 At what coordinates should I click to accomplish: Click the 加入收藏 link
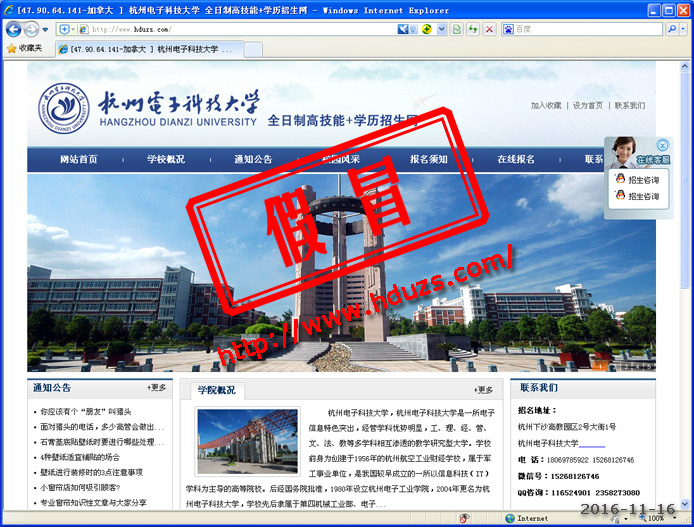click(x=546, y=105)
